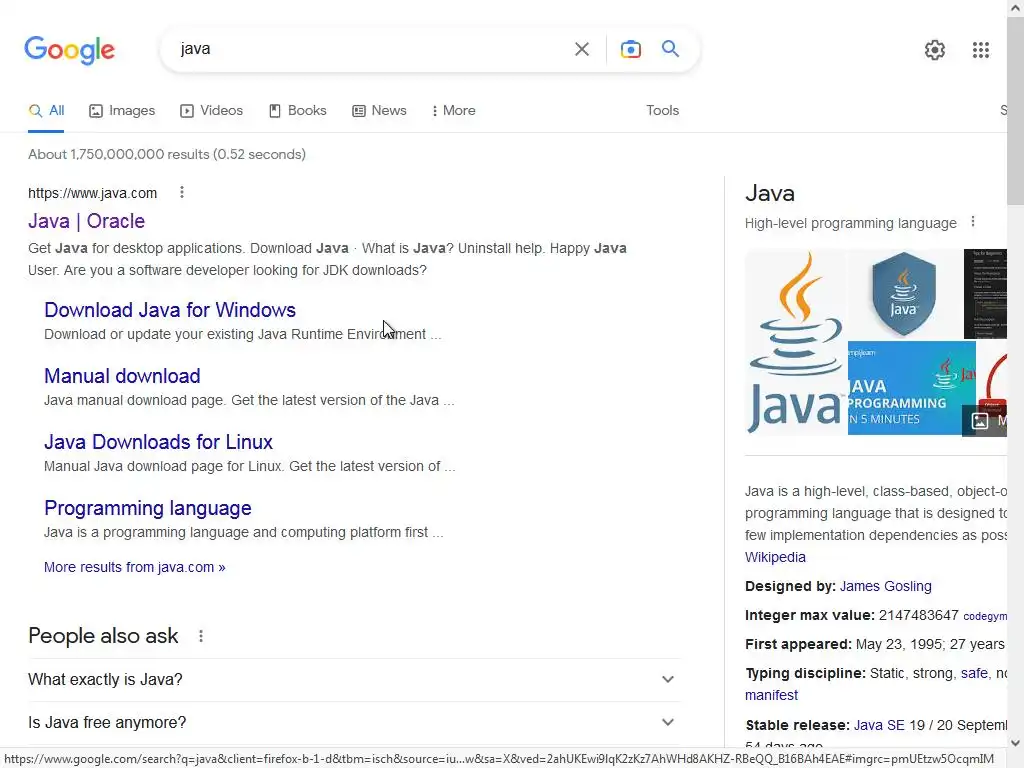This screenshot has height=768, width=1024.
Task: Open the More search categories menu
Action: (x=454, y=110)
